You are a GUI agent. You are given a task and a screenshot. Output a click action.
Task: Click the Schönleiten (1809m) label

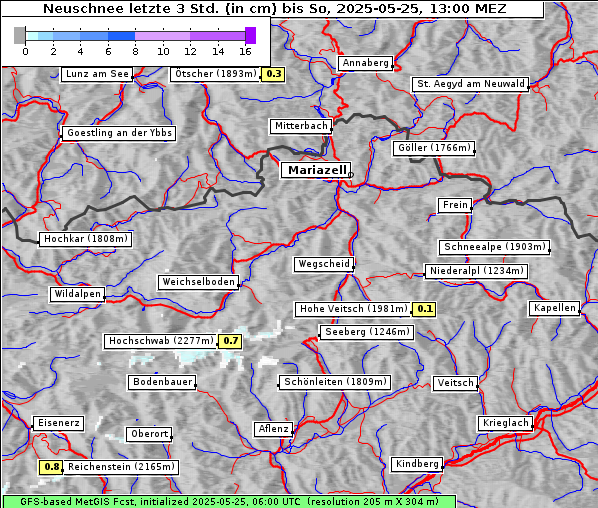tap(335, 382)
